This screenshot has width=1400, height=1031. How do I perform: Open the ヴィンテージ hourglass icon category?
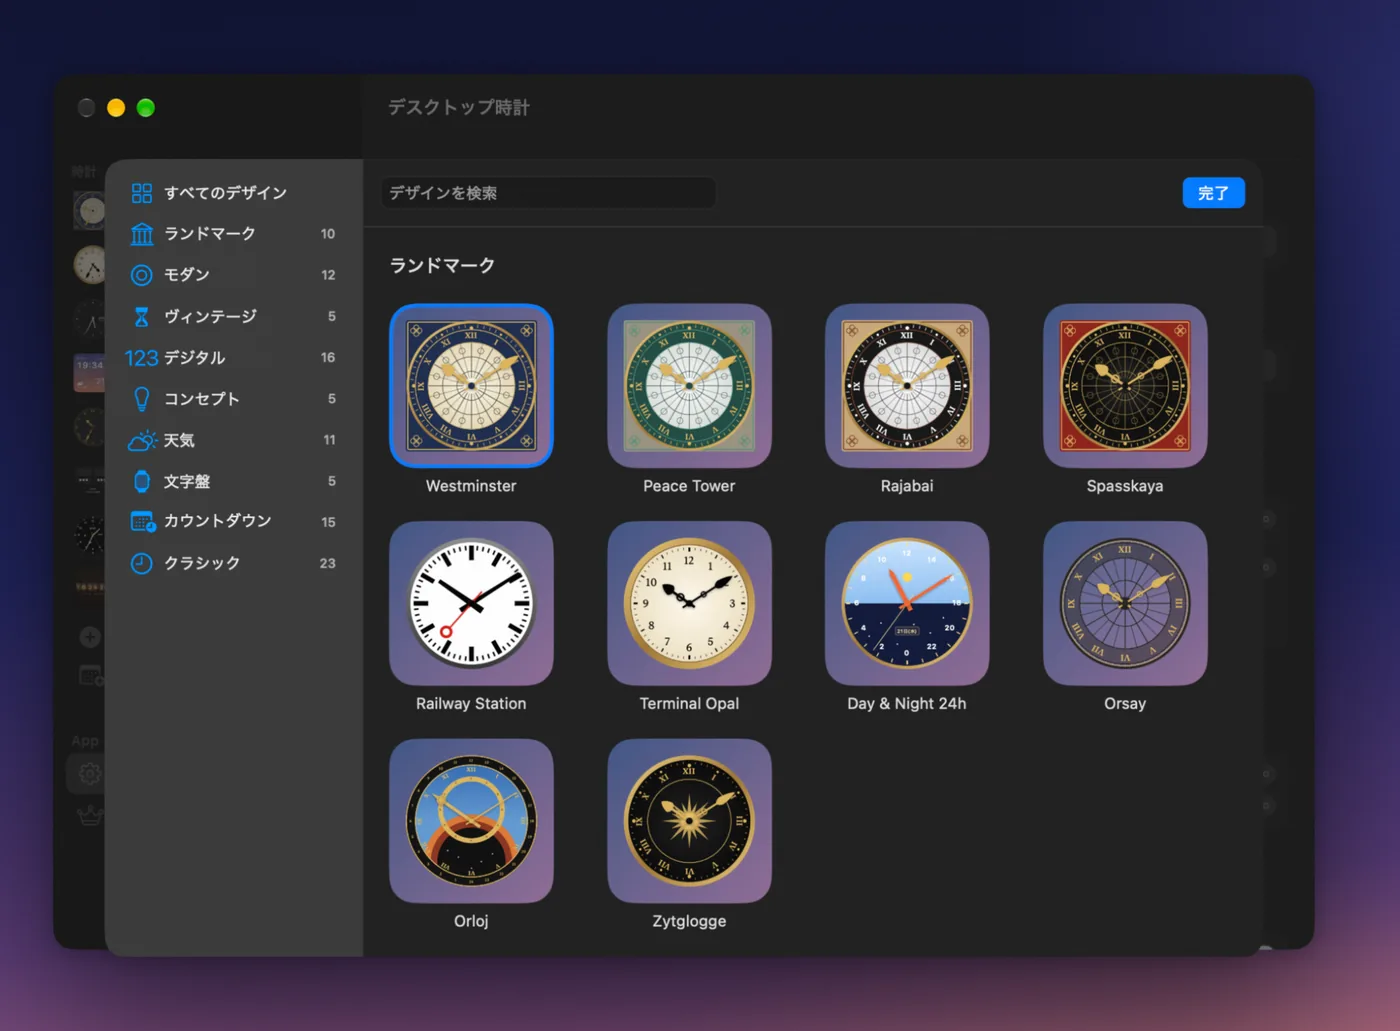(233, 316)
